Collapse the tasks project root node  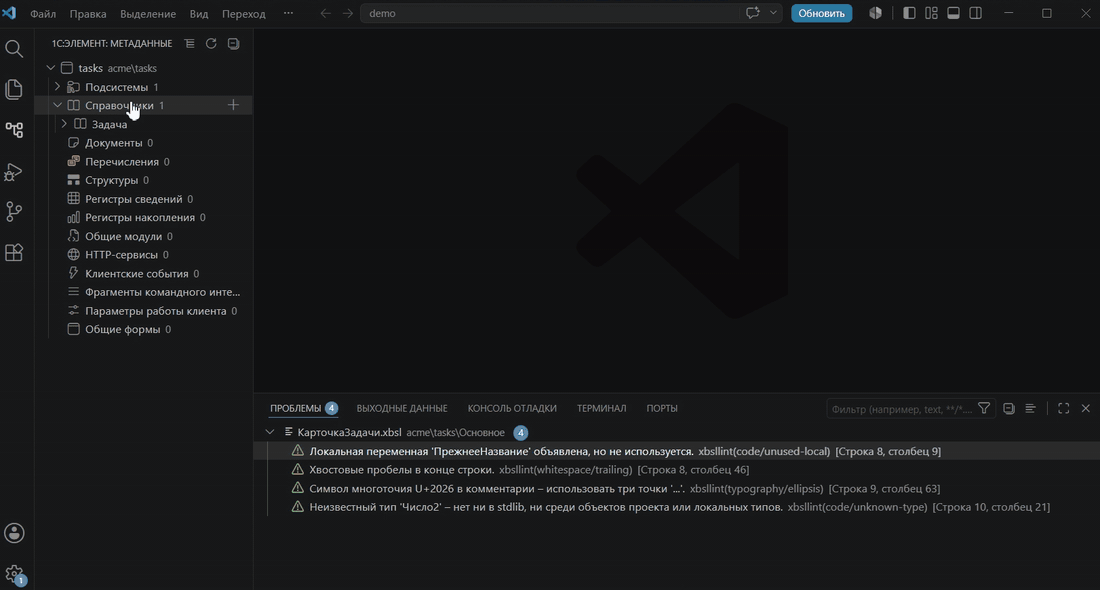(51, 68)
